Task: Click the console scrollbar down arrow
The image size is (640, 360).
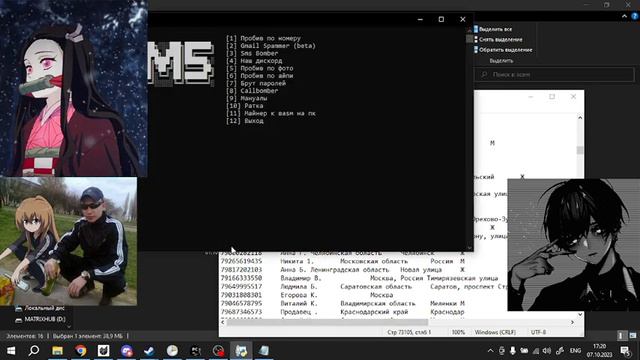Action: point(469,248)
